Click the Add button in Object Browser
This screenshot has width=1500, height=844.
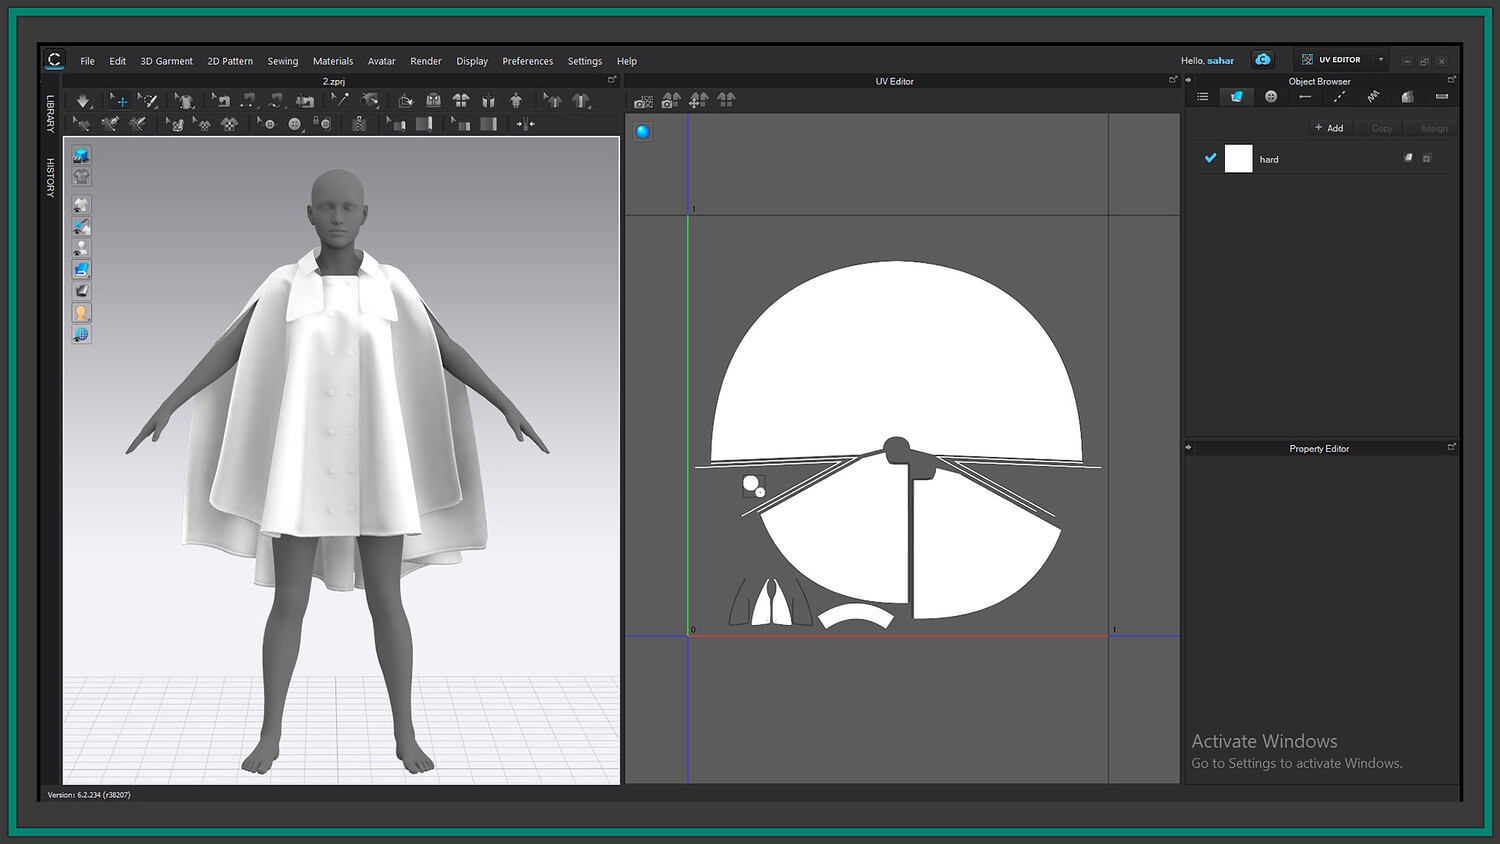pyautogui.click(x=1329, y=128)
